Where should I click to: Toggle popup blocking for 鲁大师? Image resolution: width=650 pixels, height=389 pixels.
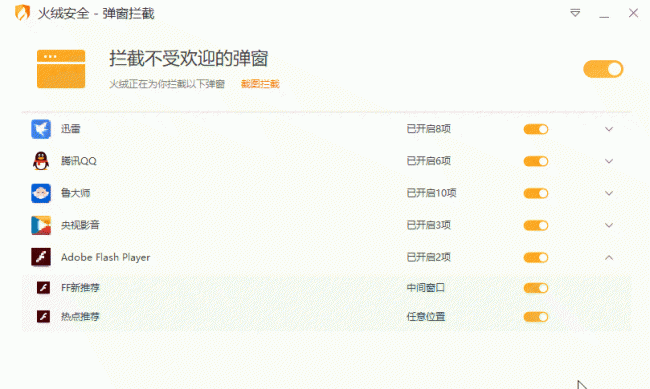pyautogui.click(x=536, y=193)
